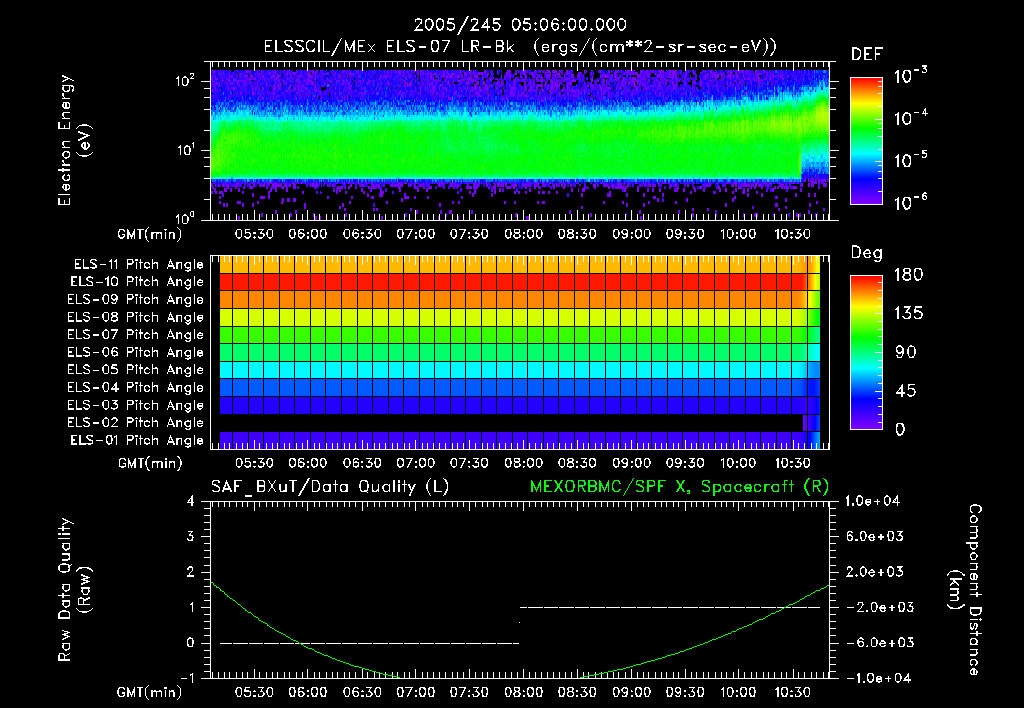This screenshot has width=1024, height=708.
Task: Select the ELS-08 Pitch Angle label
Action: coord(135,317)
